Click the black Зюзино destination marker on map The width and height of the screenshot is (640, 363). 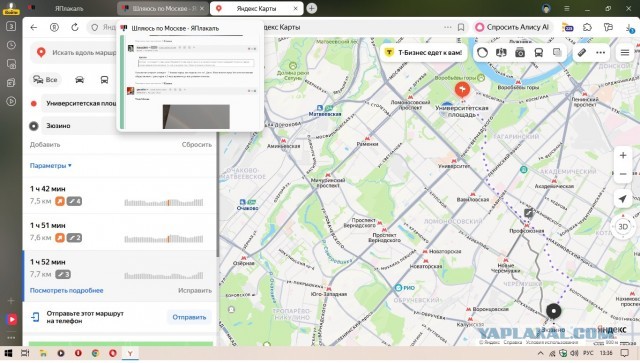coord(553,311)
